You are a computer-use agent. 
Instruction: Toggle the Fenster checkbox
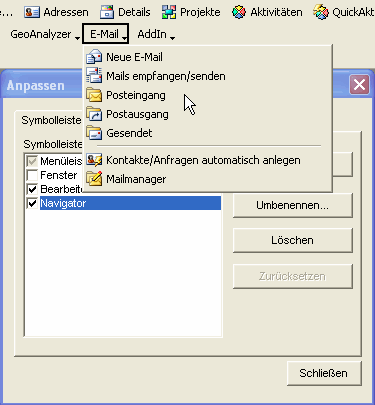pos(32,175)
